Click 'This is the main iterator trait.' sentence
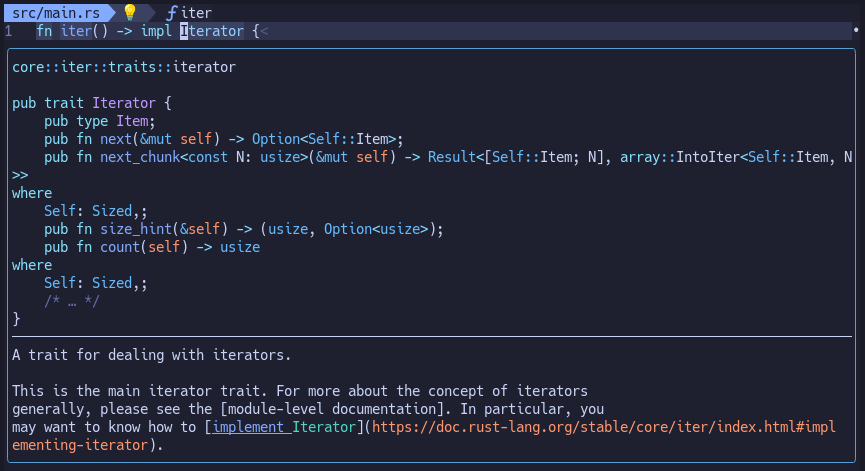The height and width of the screenshot is (471, 865). point(140,390)
